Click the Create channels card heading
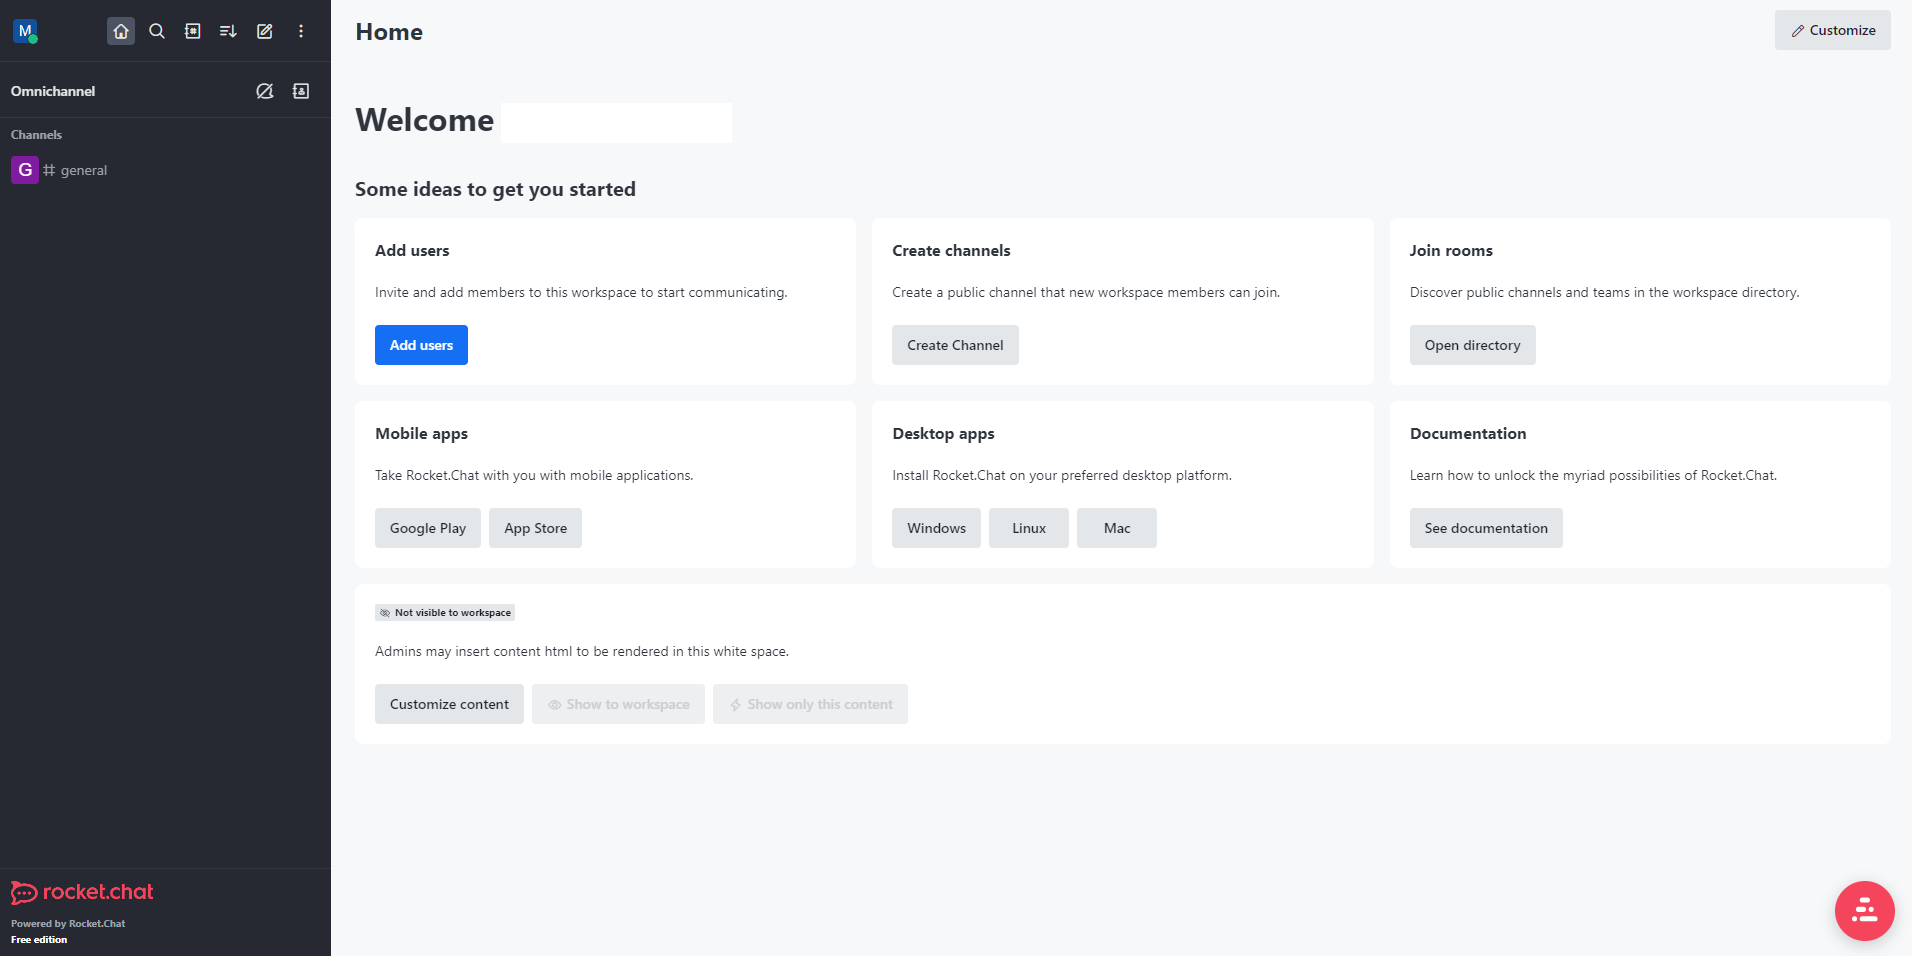This screenshot has width=1912, height=956. (951, 251)
